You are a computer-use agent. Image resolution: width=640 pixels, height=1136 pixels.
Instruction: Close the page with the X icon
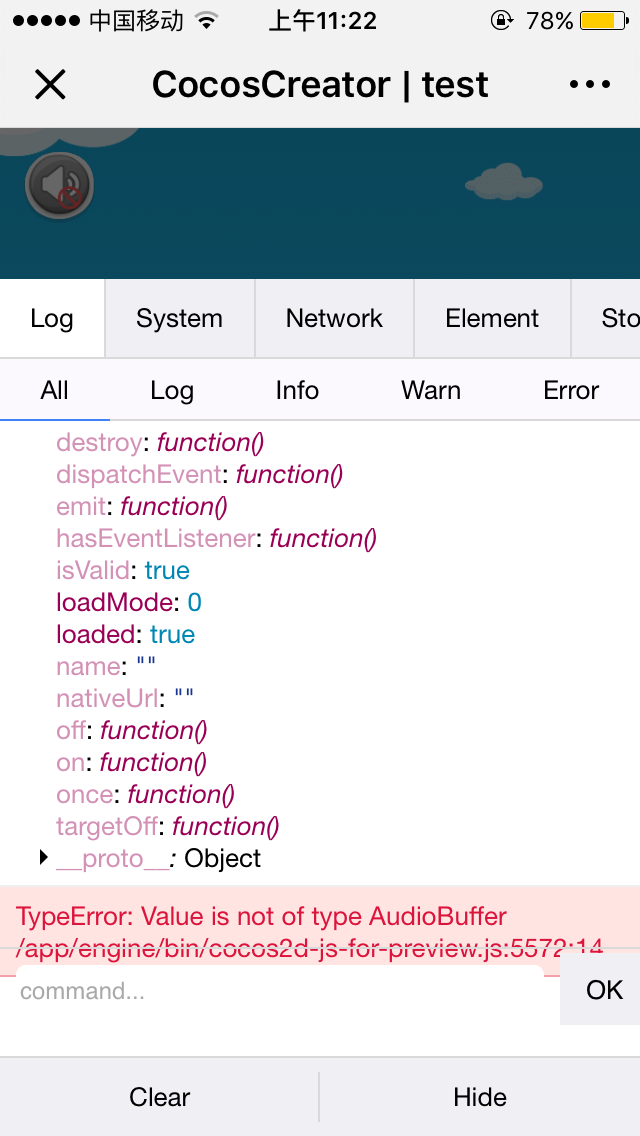[x=50, y=85]
